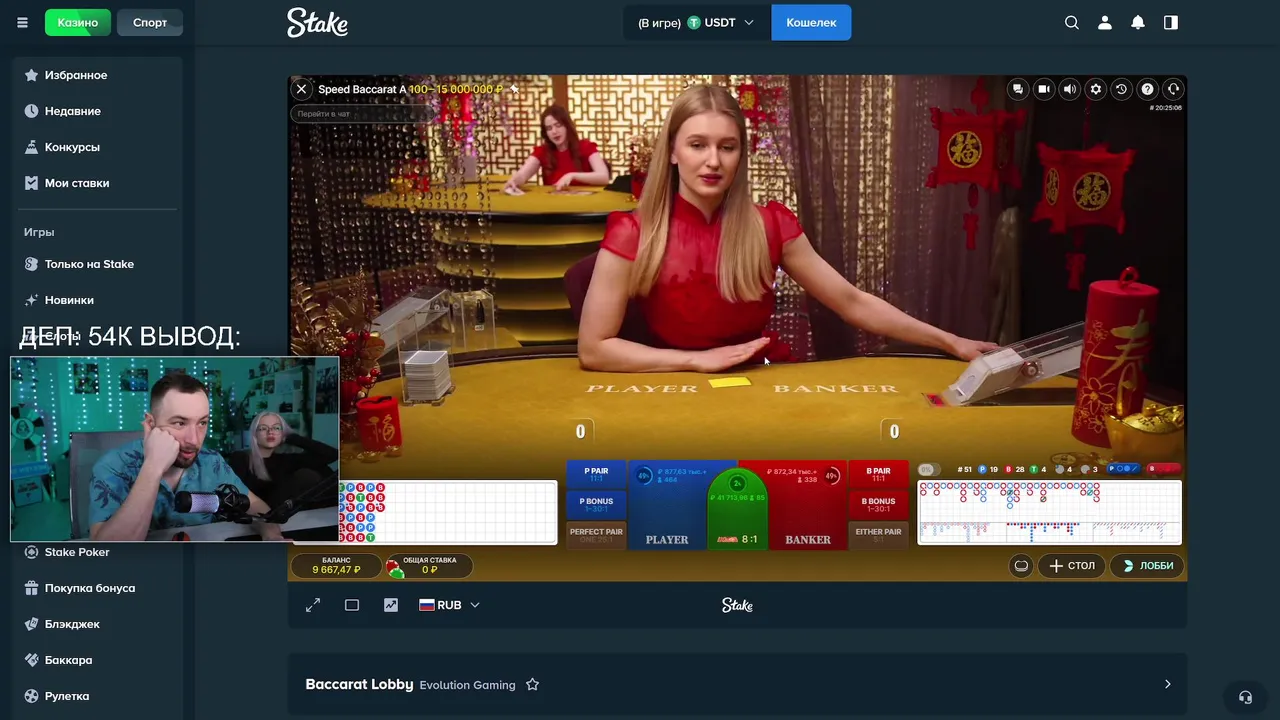Bet on B PAIR 11:1
Screen dimensions: 1280x720
pos(878,475)
